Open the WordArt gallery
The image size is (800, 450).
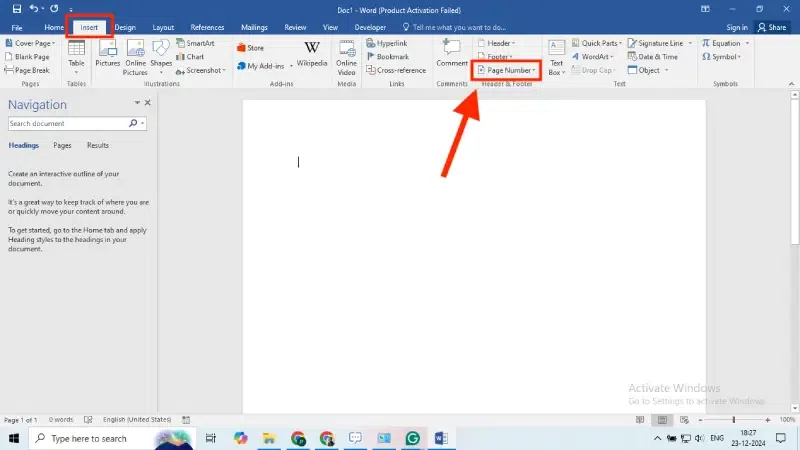point(593,57)
